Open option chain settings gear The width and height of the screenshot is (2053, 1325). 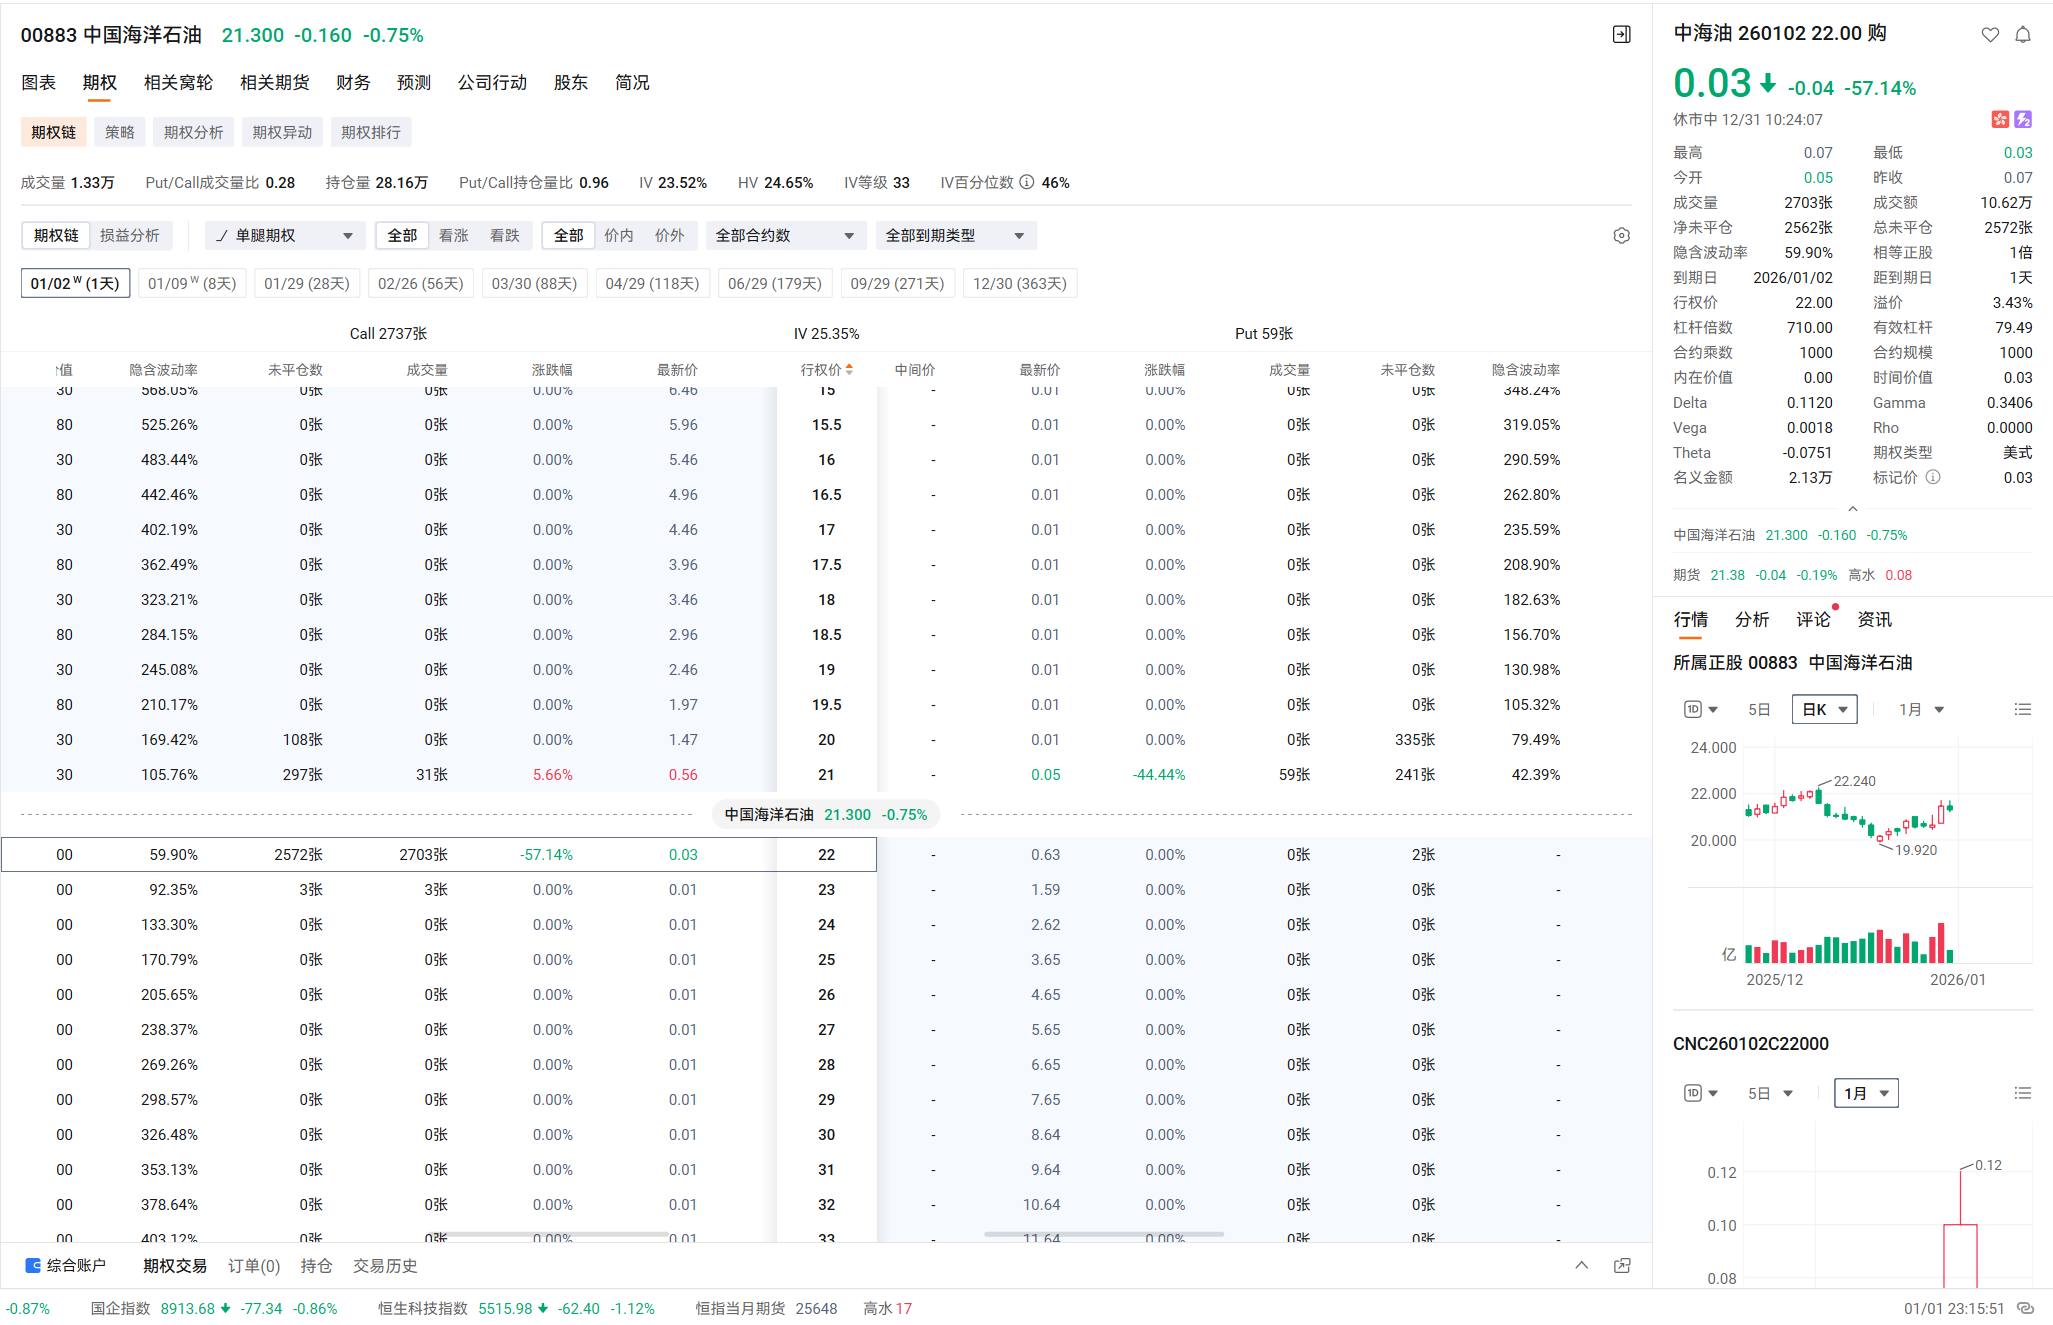[x=1621, y=236]
